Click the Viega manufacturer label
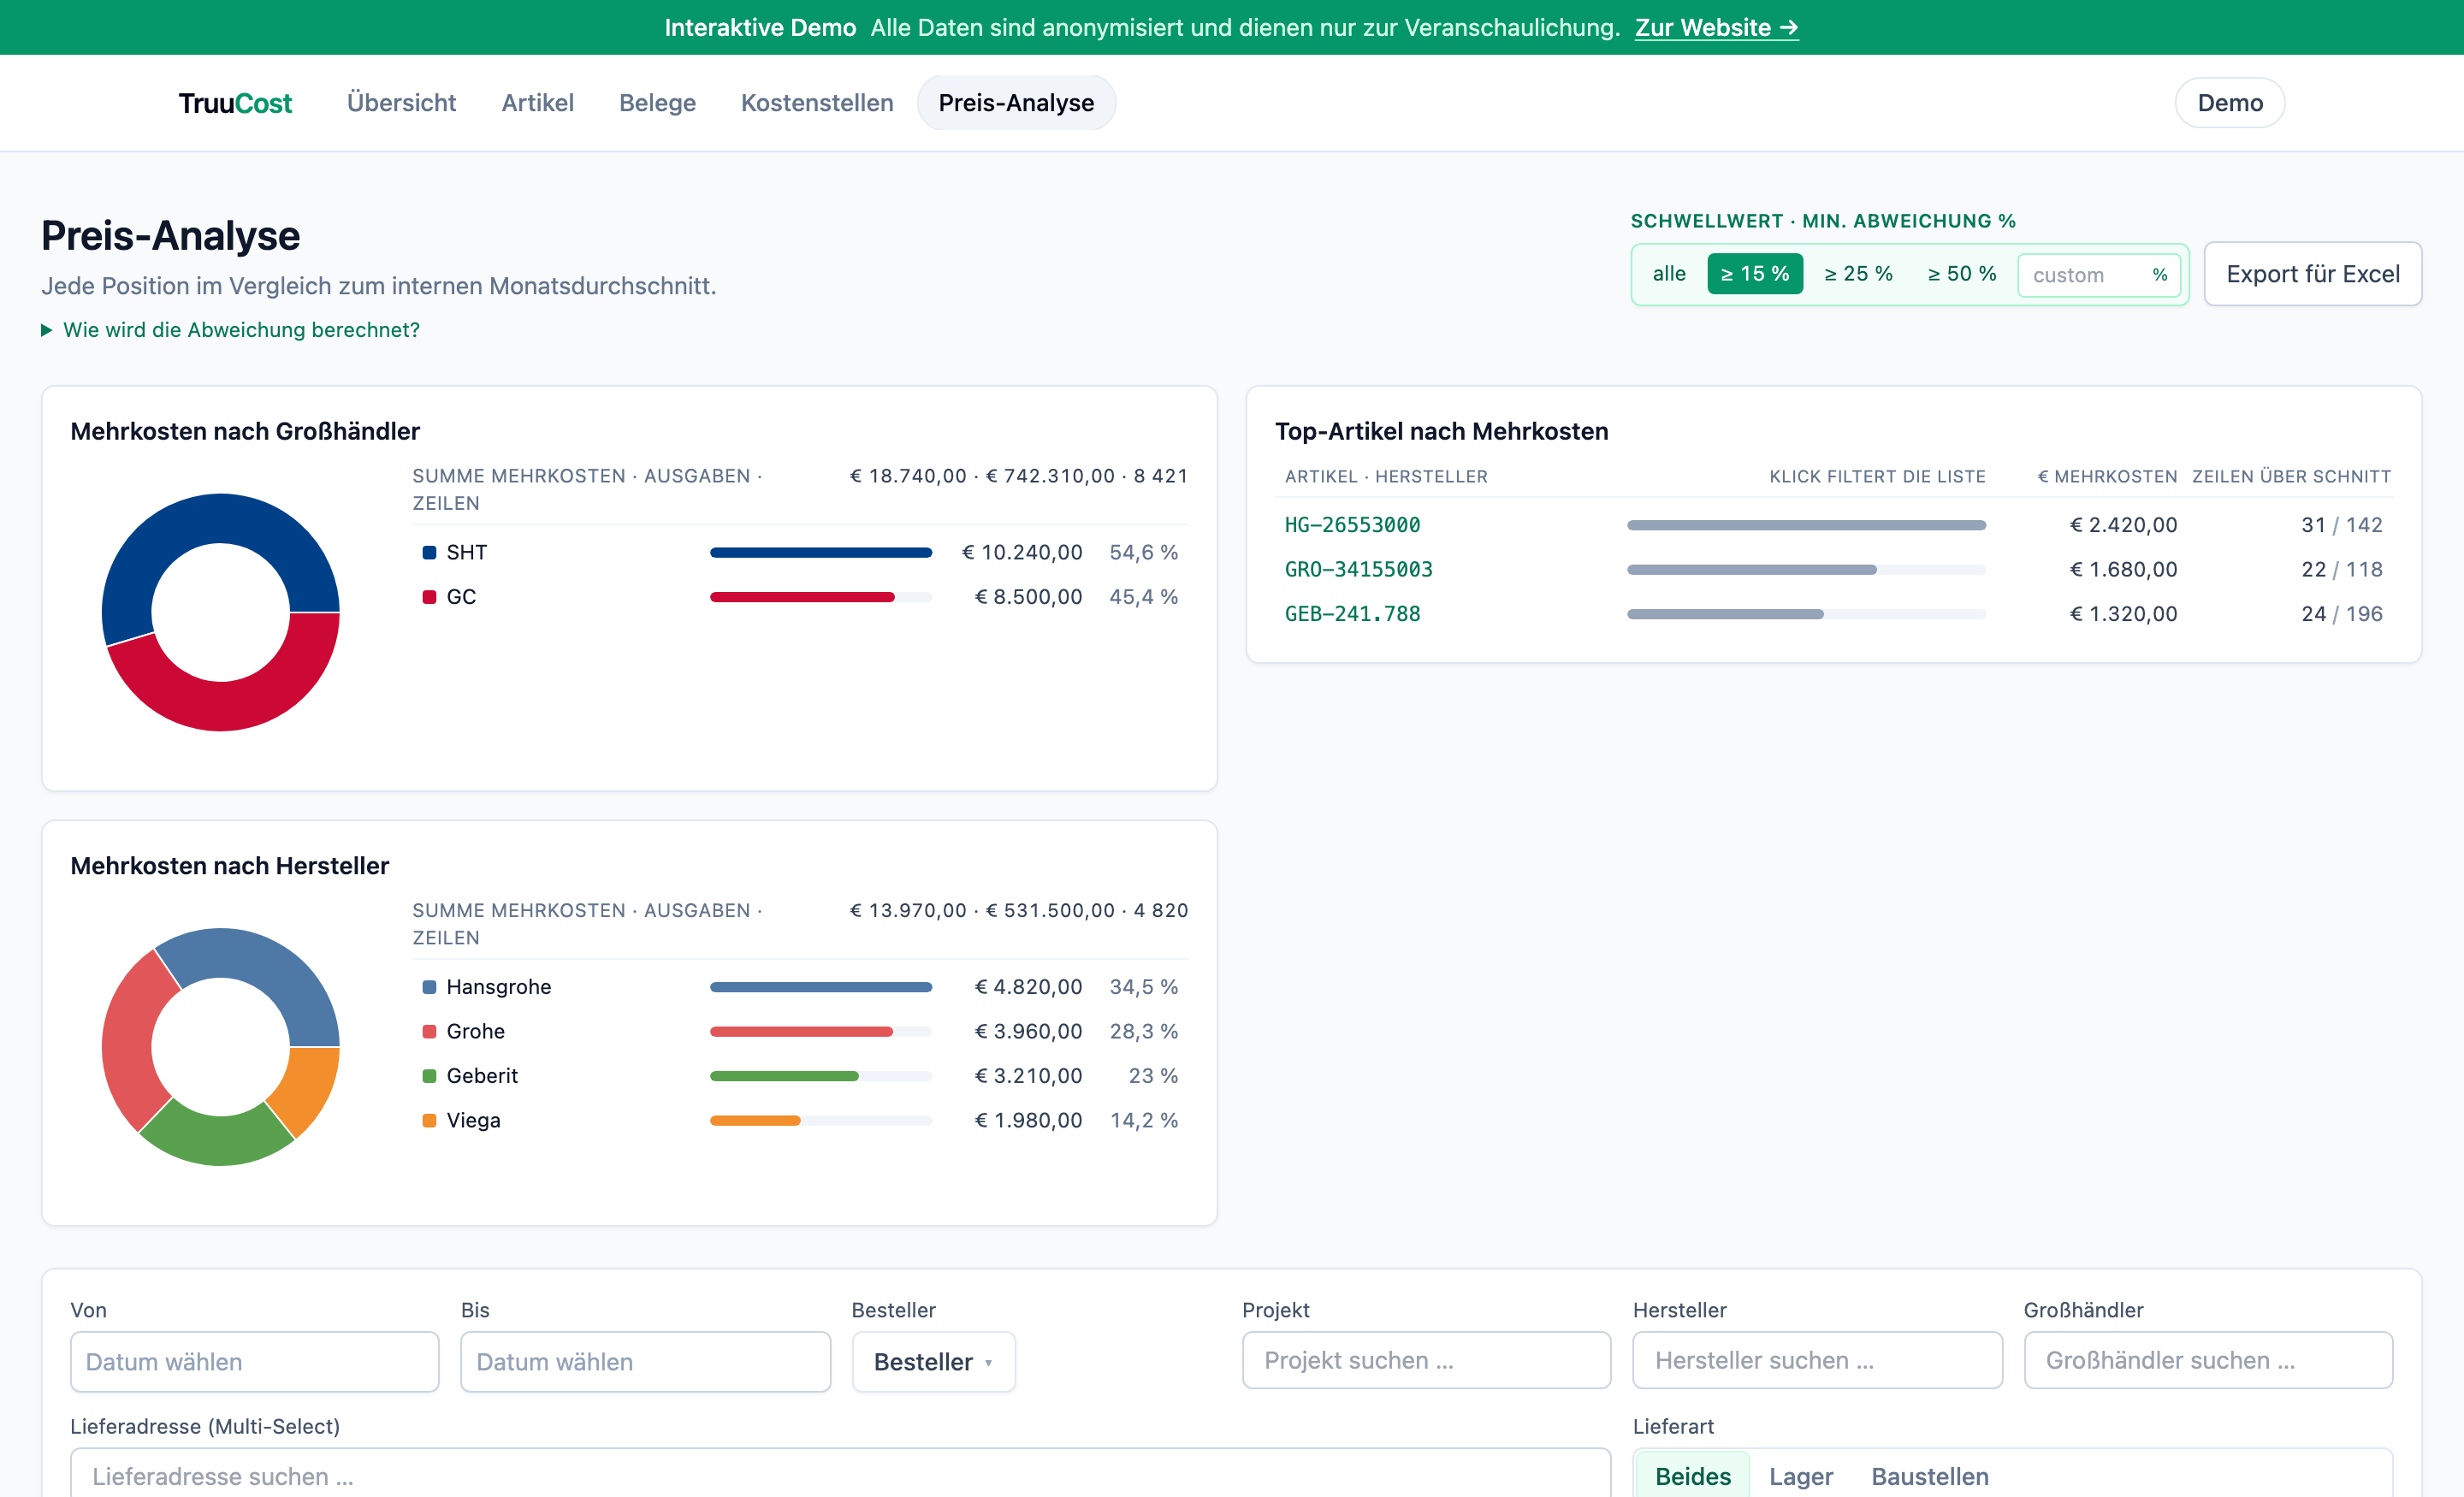This screenshot has height=1497, width=2464. tap(473, 1120)
